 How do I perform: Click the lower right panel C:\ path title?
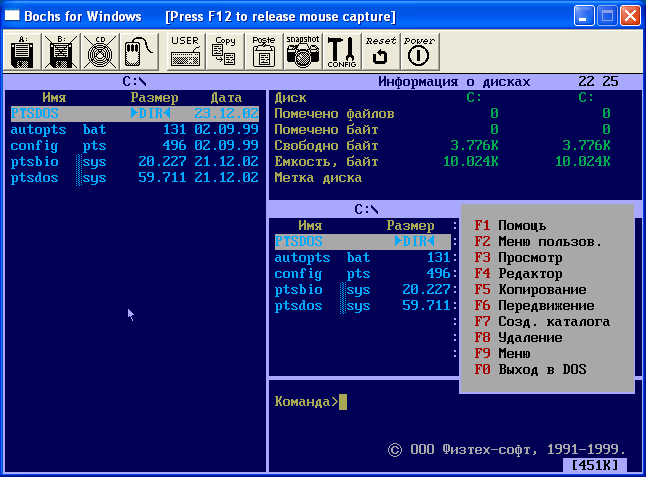(366, 209)
